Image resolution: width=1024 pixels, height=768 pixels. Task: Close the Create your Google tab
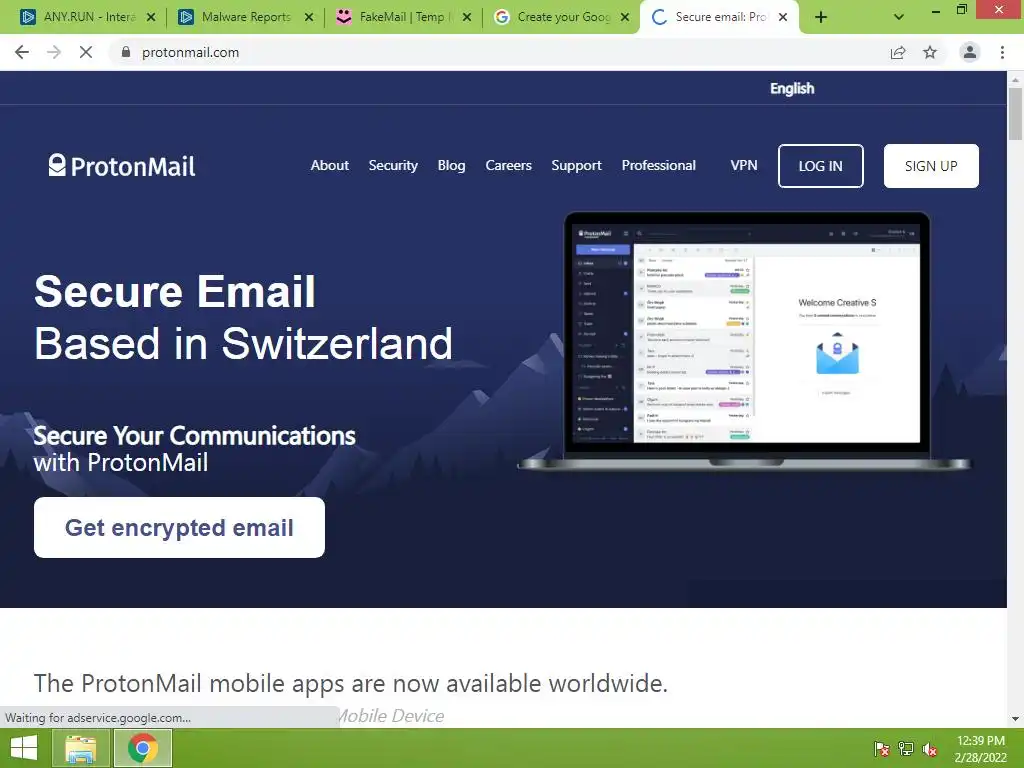[x=625, y=17]
